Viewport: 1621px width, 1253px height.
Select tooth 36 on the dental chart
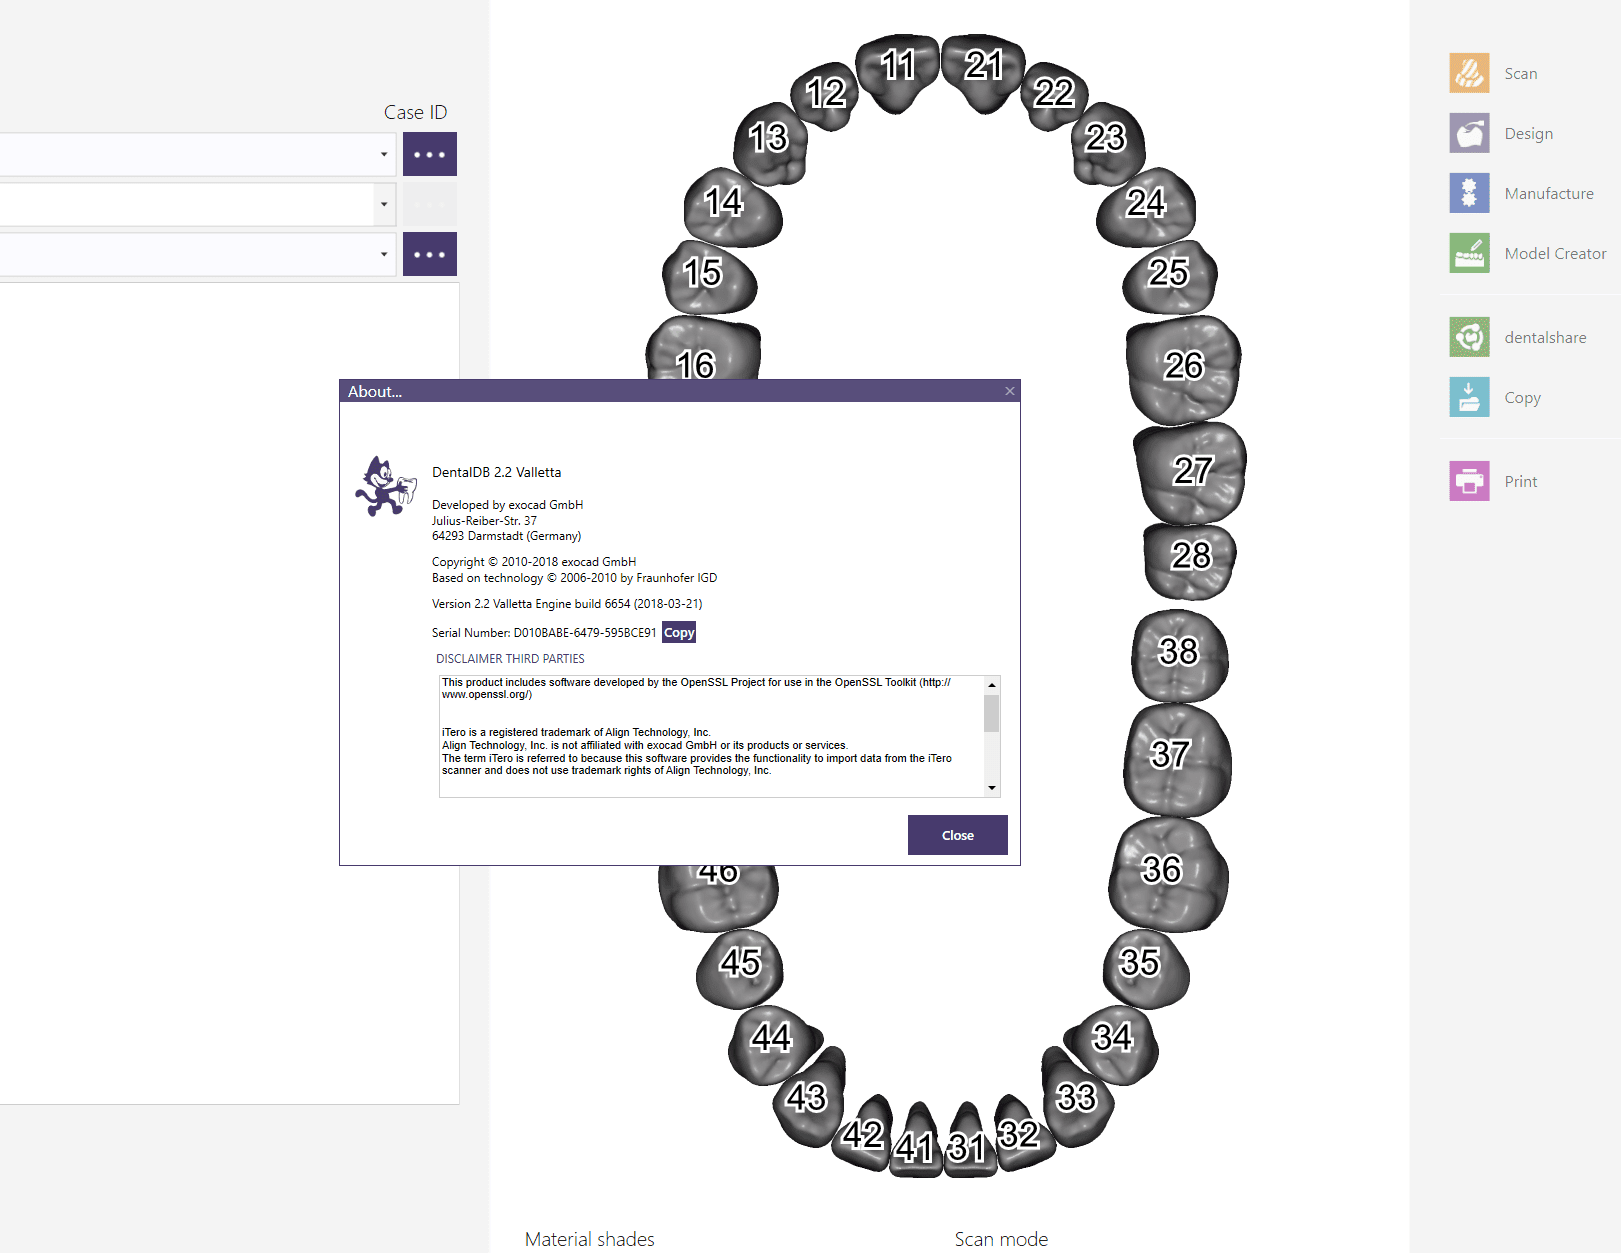(1167, 875)
